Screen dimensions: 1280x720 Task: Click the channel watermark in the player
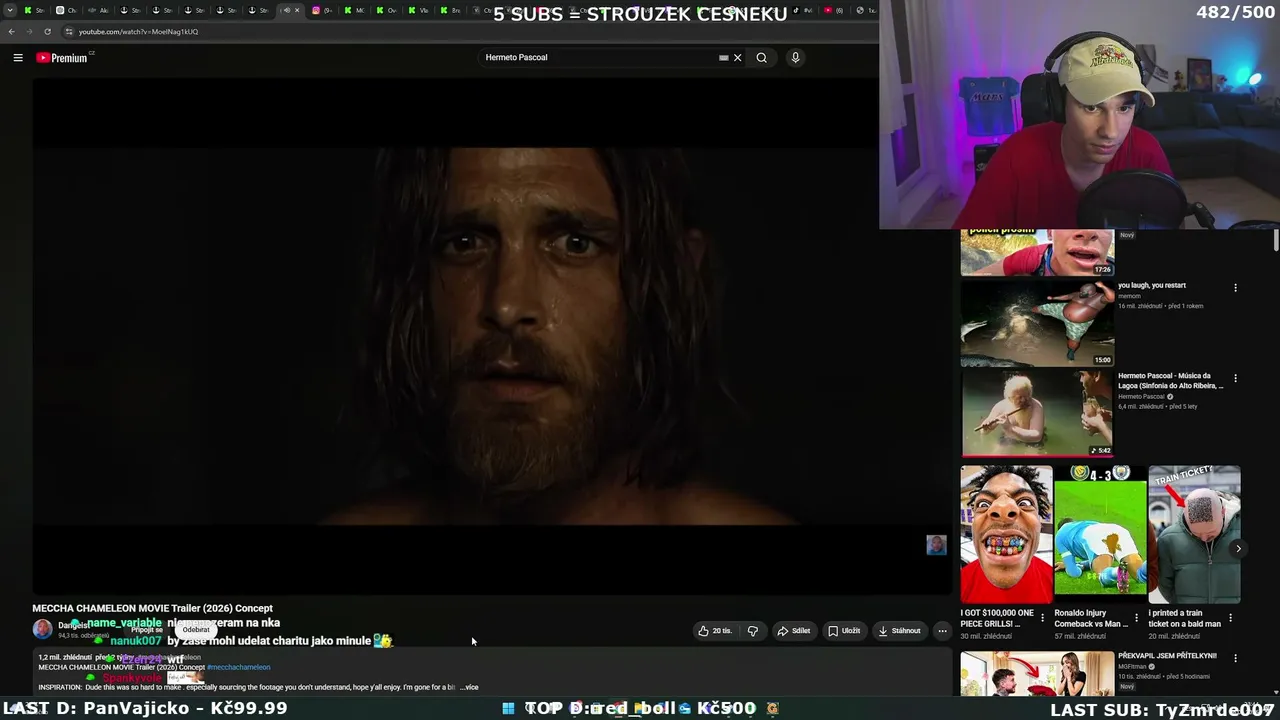pos(936,545)
